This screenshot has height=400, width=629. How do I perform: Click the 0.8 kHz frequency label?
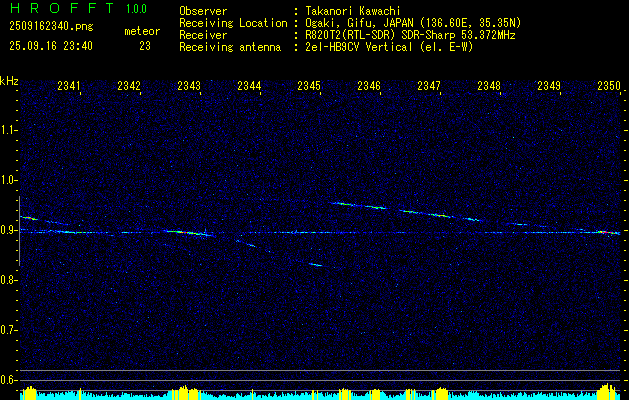(x=9, y=280)
